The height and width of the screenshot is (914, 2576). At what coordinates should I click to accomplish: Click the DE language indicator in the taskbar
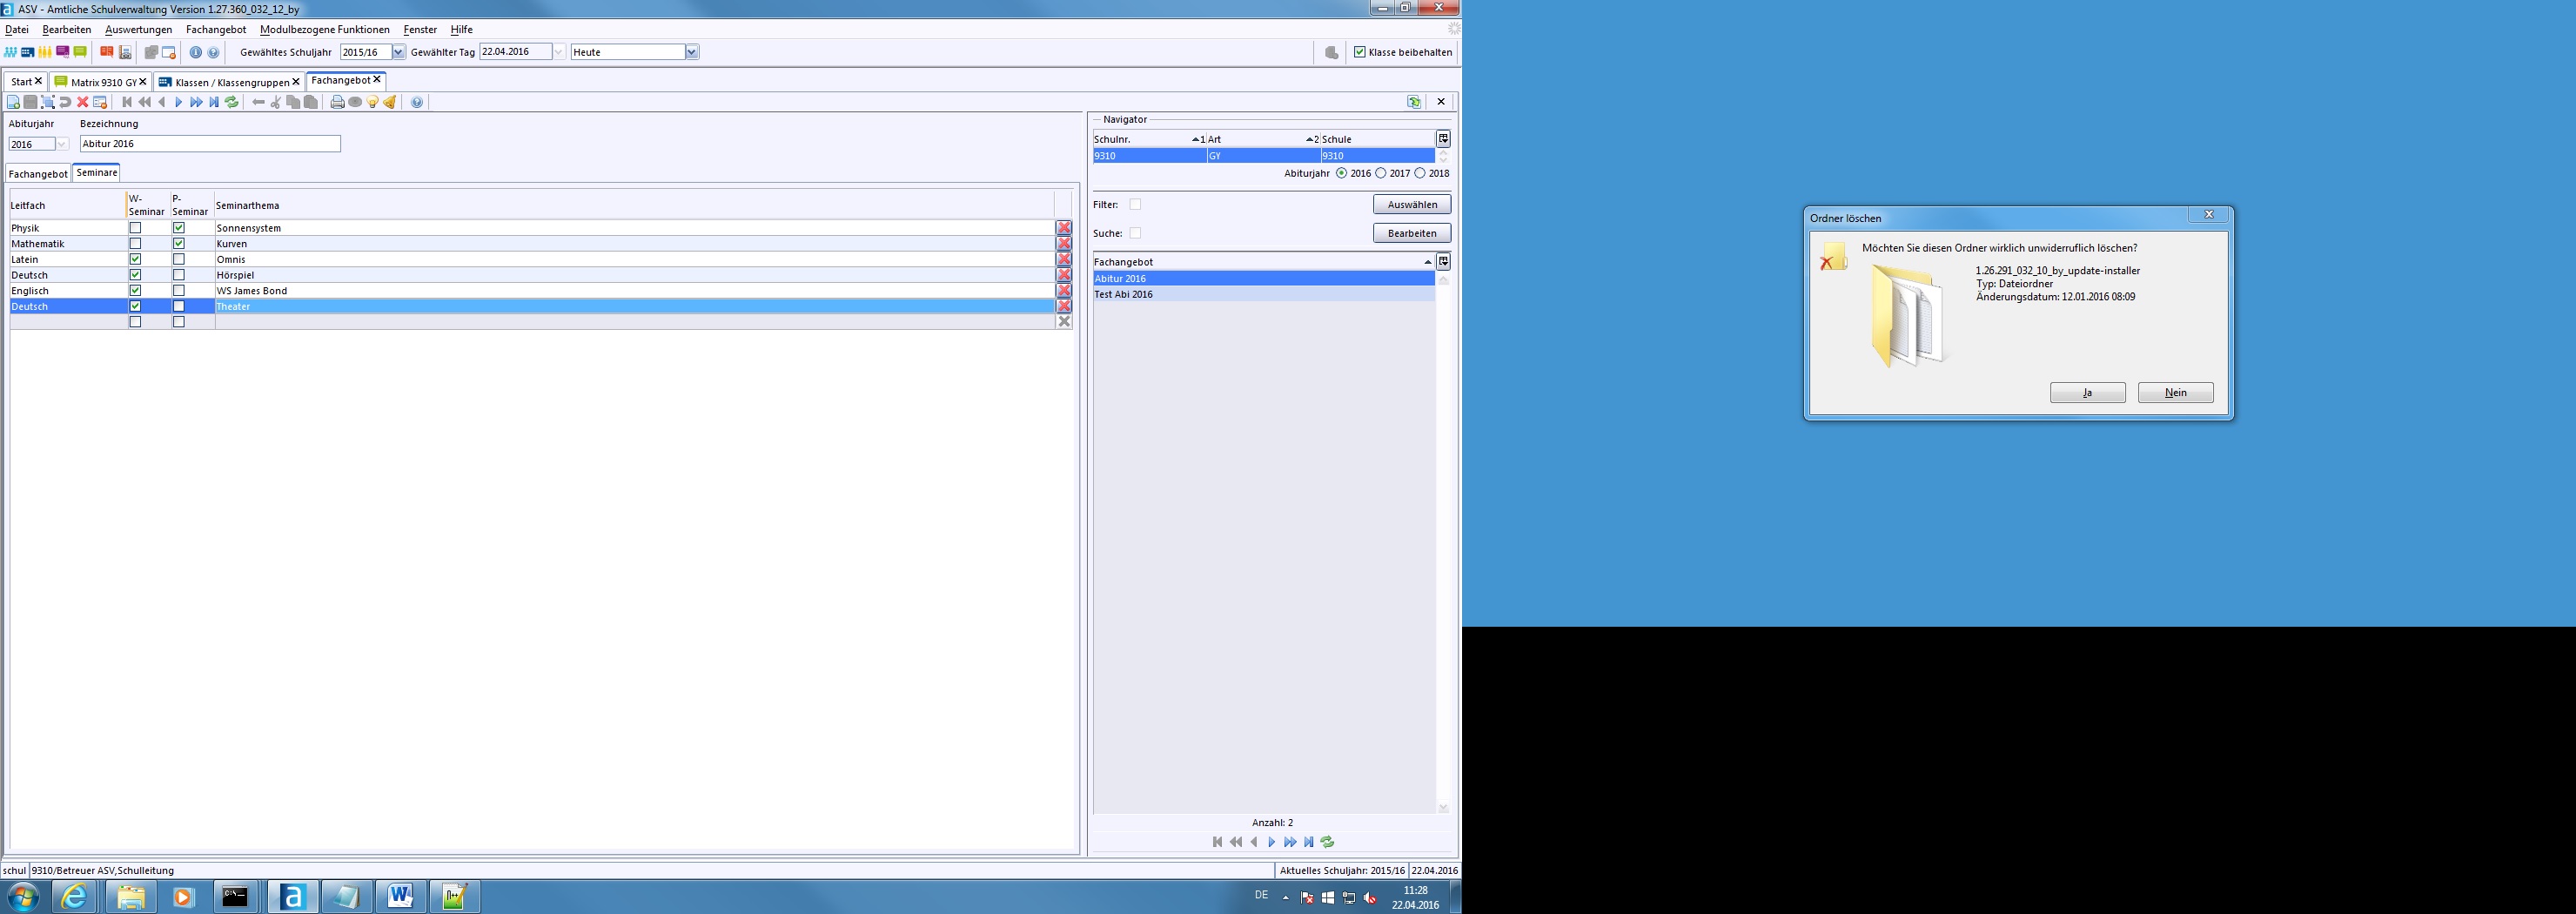click(1261, 896)
